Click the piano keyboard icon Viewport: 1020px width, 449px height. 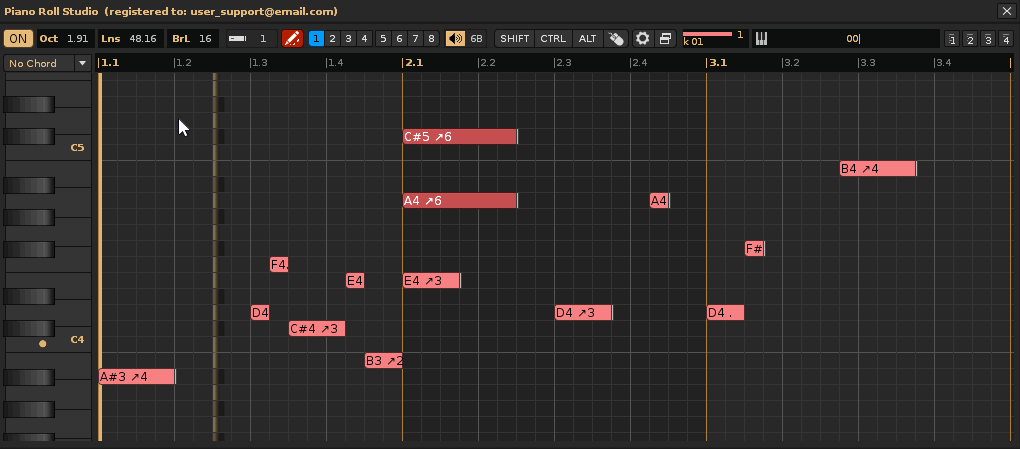(761, 39)
